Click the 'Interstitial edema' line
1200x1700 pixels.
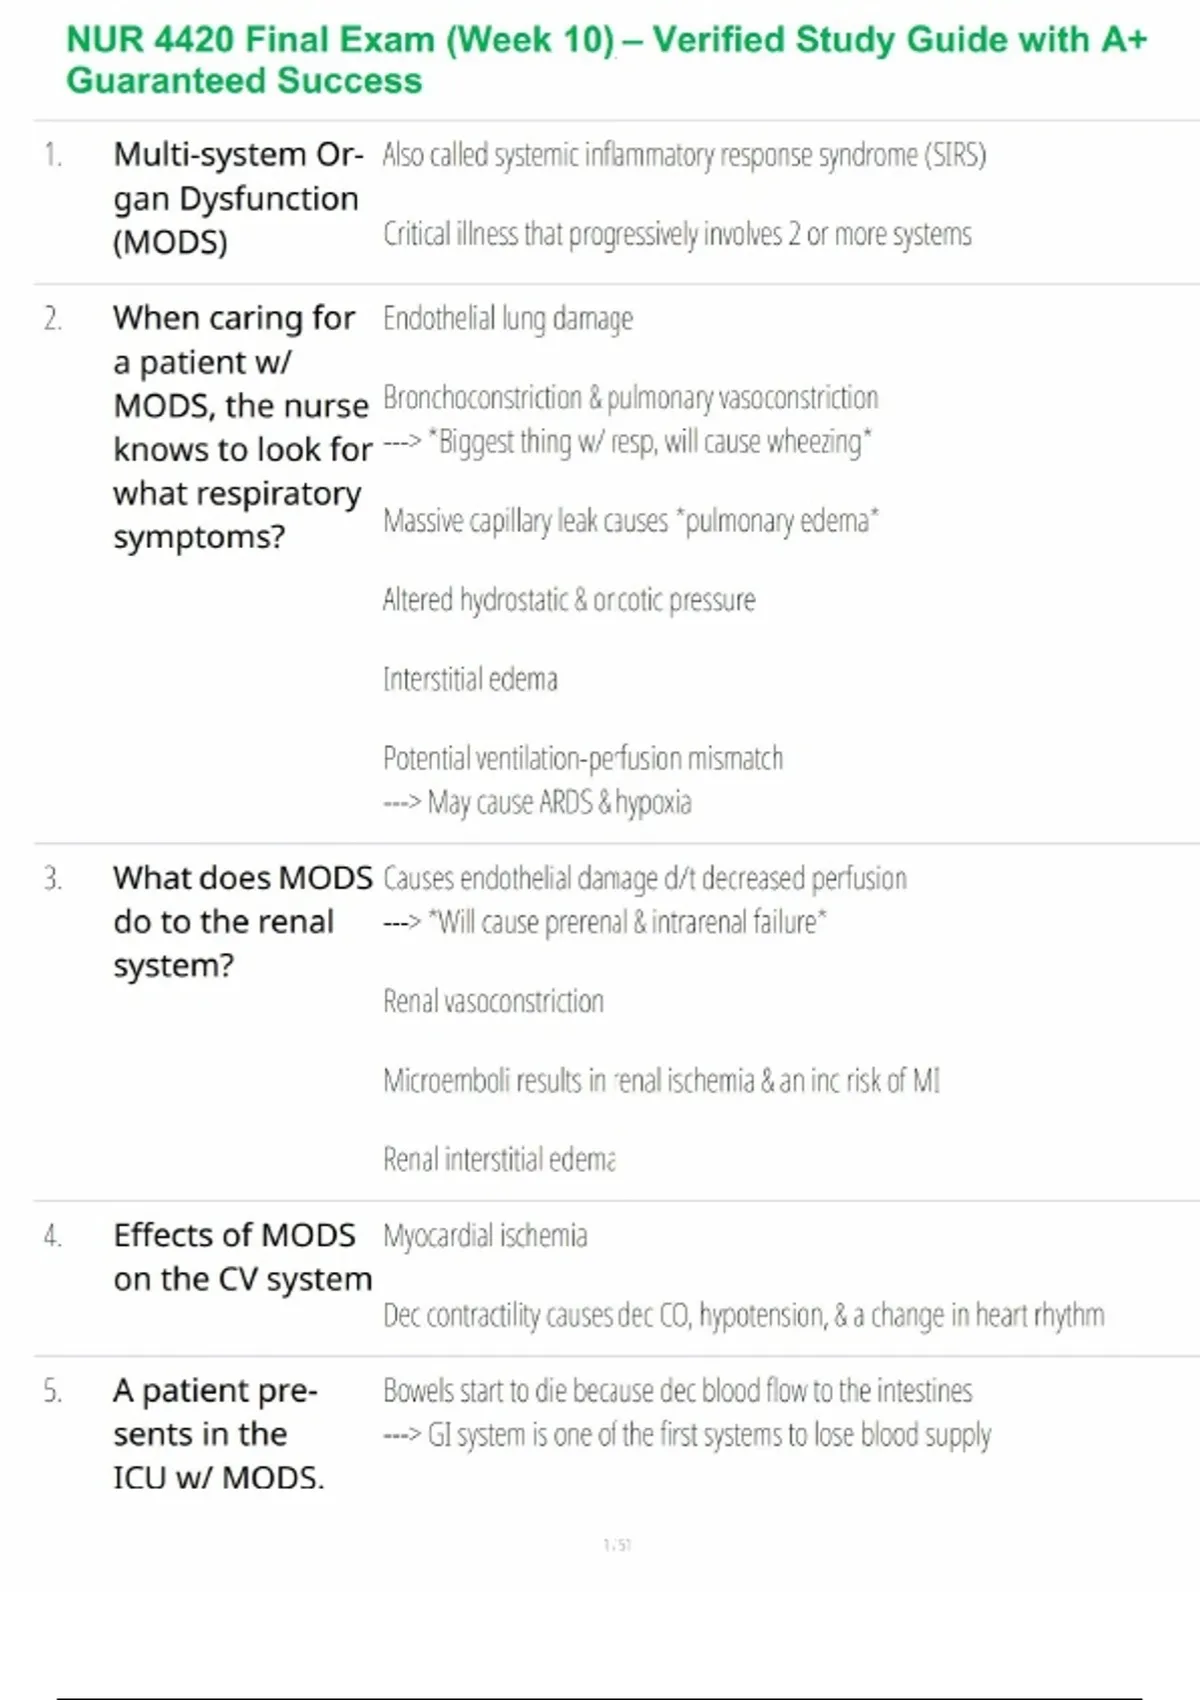point(470,679)
